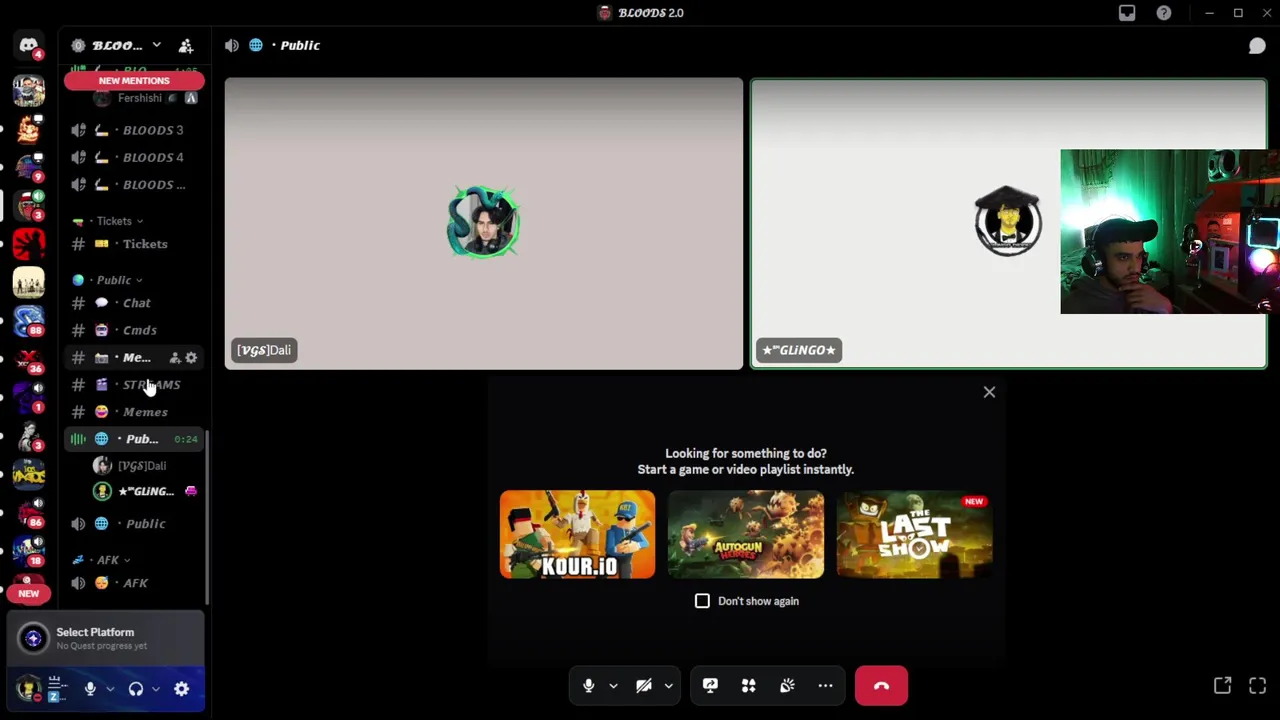Open the Chat text channel

[134, 303]
